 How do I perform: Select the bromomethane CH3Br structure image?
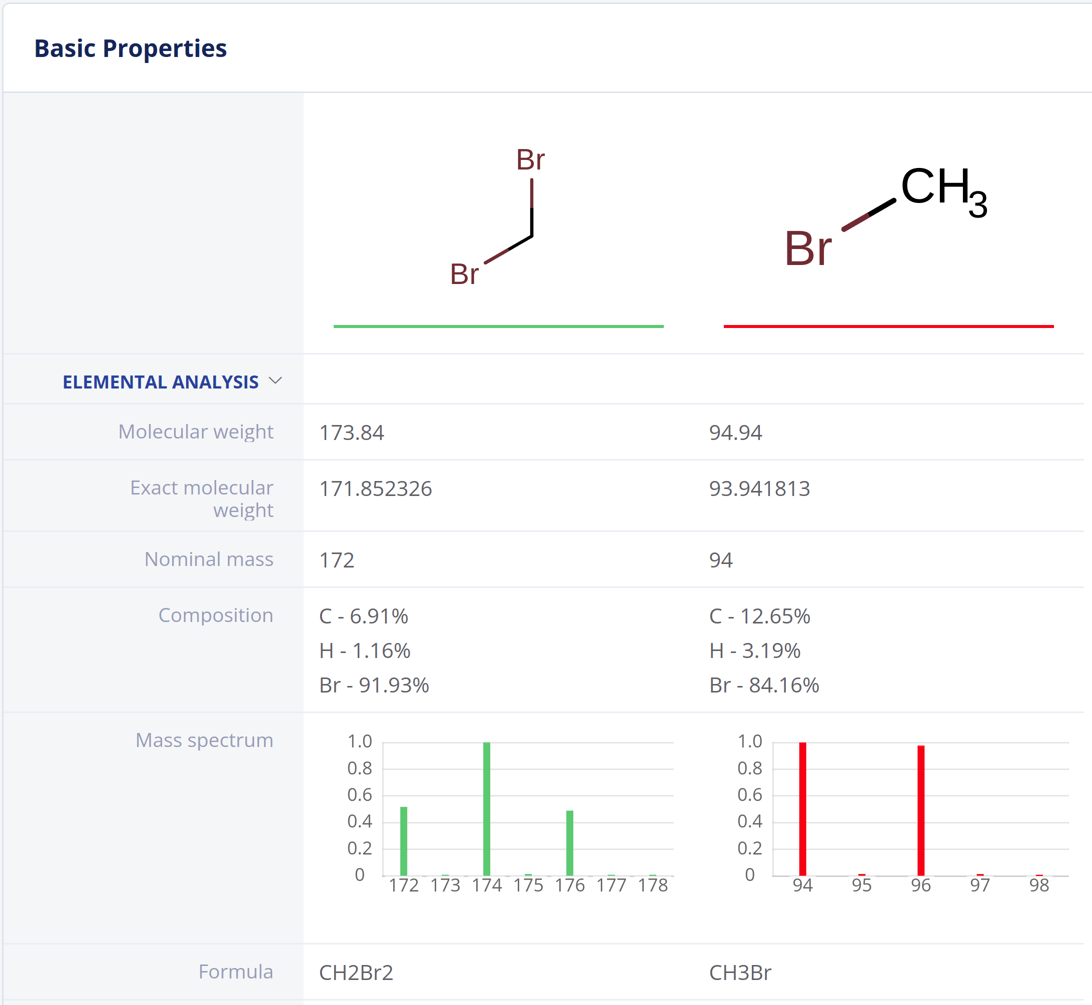tap(886, 217)
